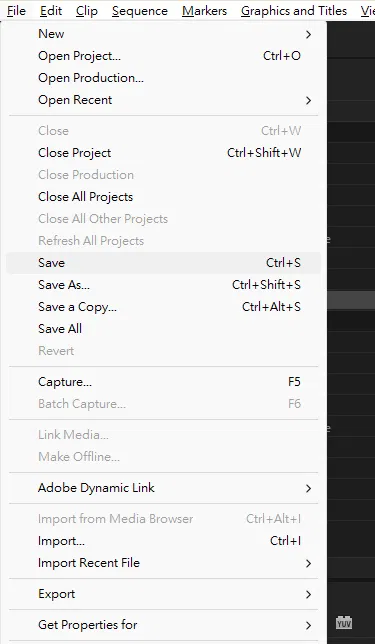This screenshot has width=375, height=644.
Task: Select Open Production menu entry
Action: click(163, 78)
